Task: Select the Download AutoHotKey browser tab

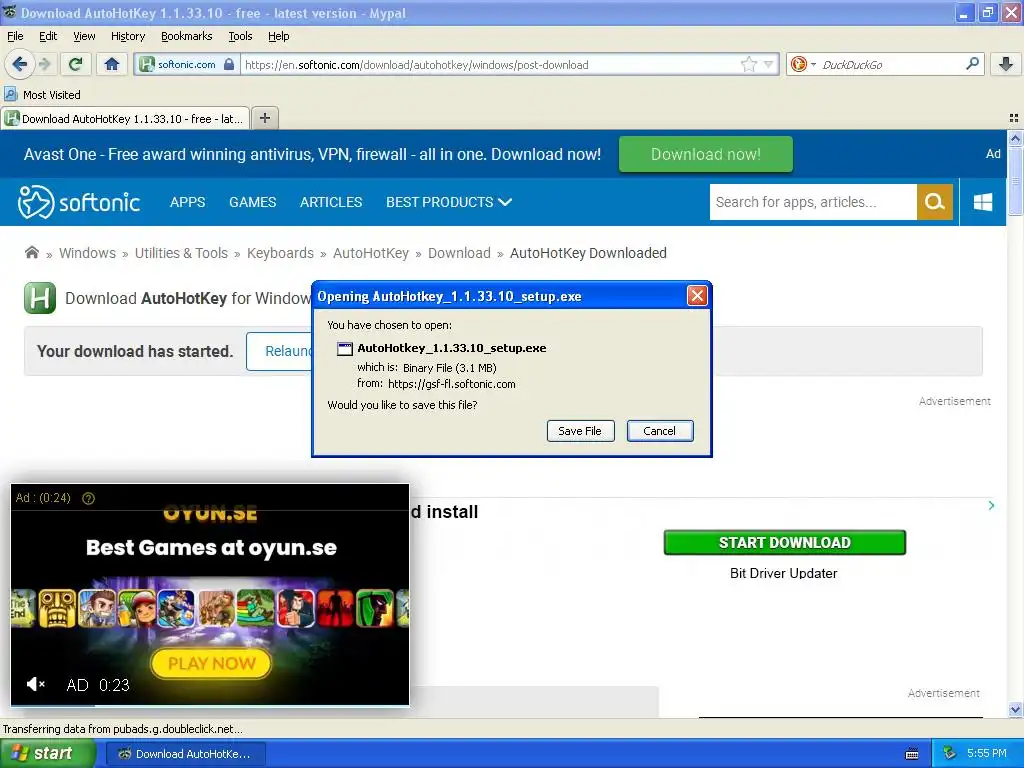Action: click(125, 118)
